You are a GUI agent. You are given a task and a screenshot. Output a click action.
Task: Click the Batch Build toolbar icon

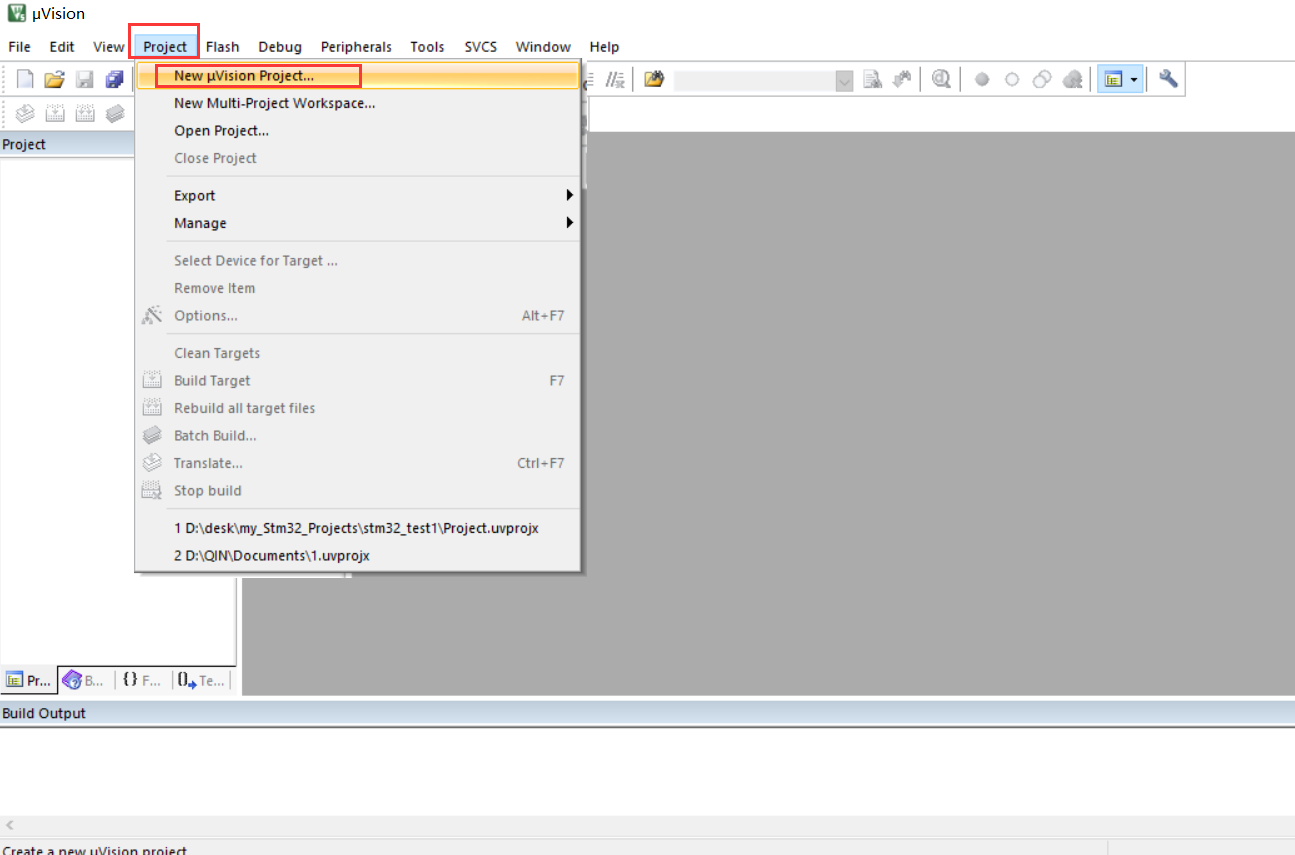pos(115,114)
